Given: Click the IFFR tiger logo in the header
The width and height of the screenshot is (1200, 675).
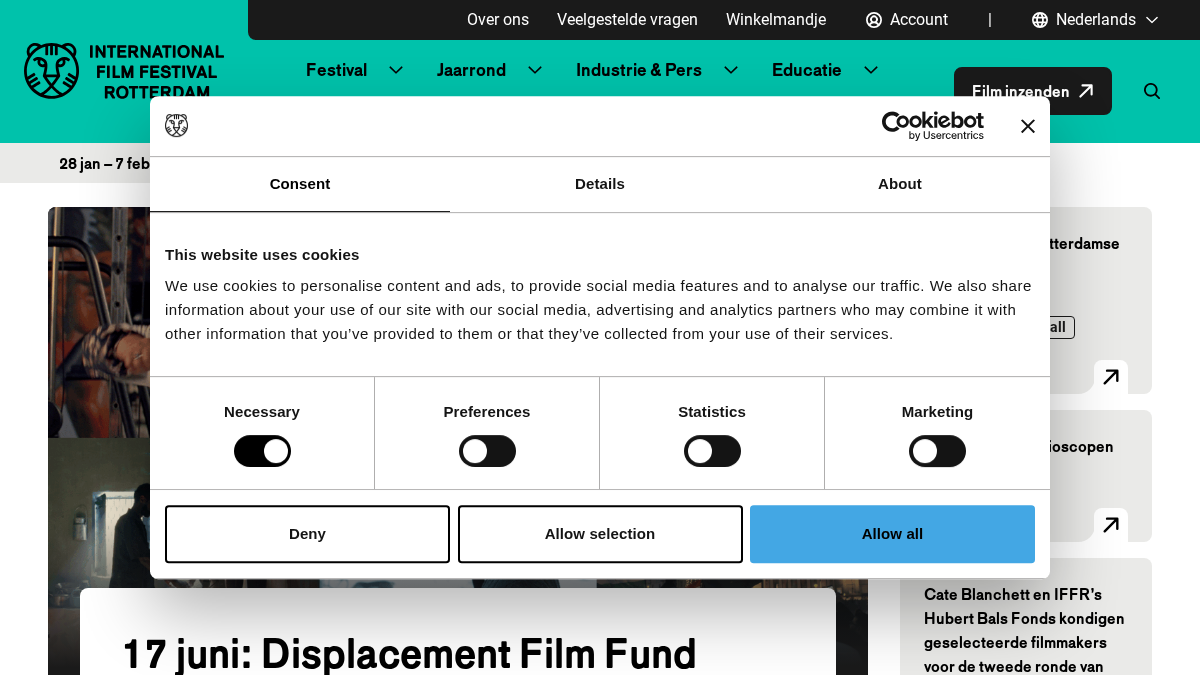Looking at the screenshot, I should point(51,70).
